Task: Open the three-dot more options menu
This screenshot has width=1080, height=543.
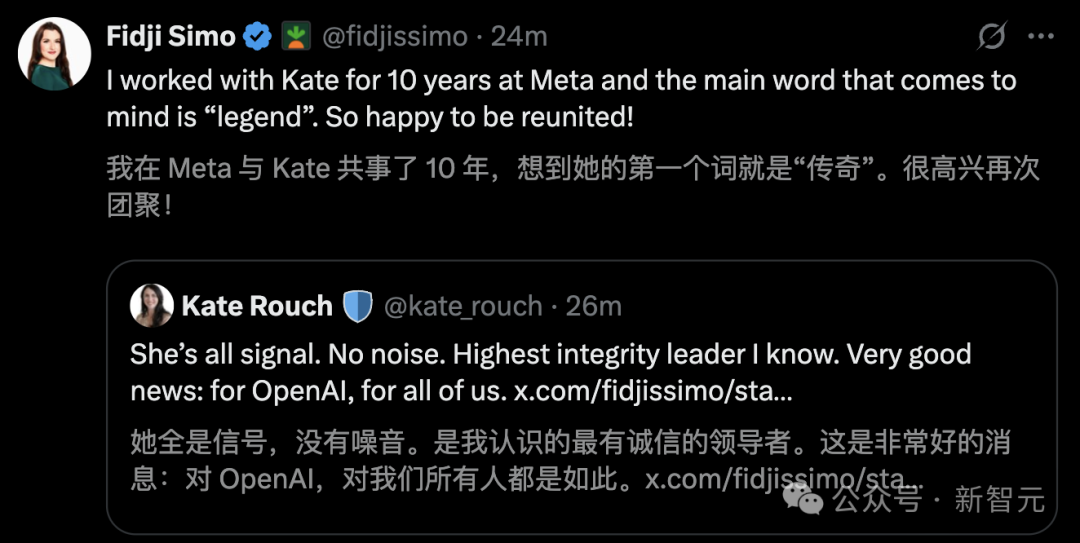Action: point(1041,38)
